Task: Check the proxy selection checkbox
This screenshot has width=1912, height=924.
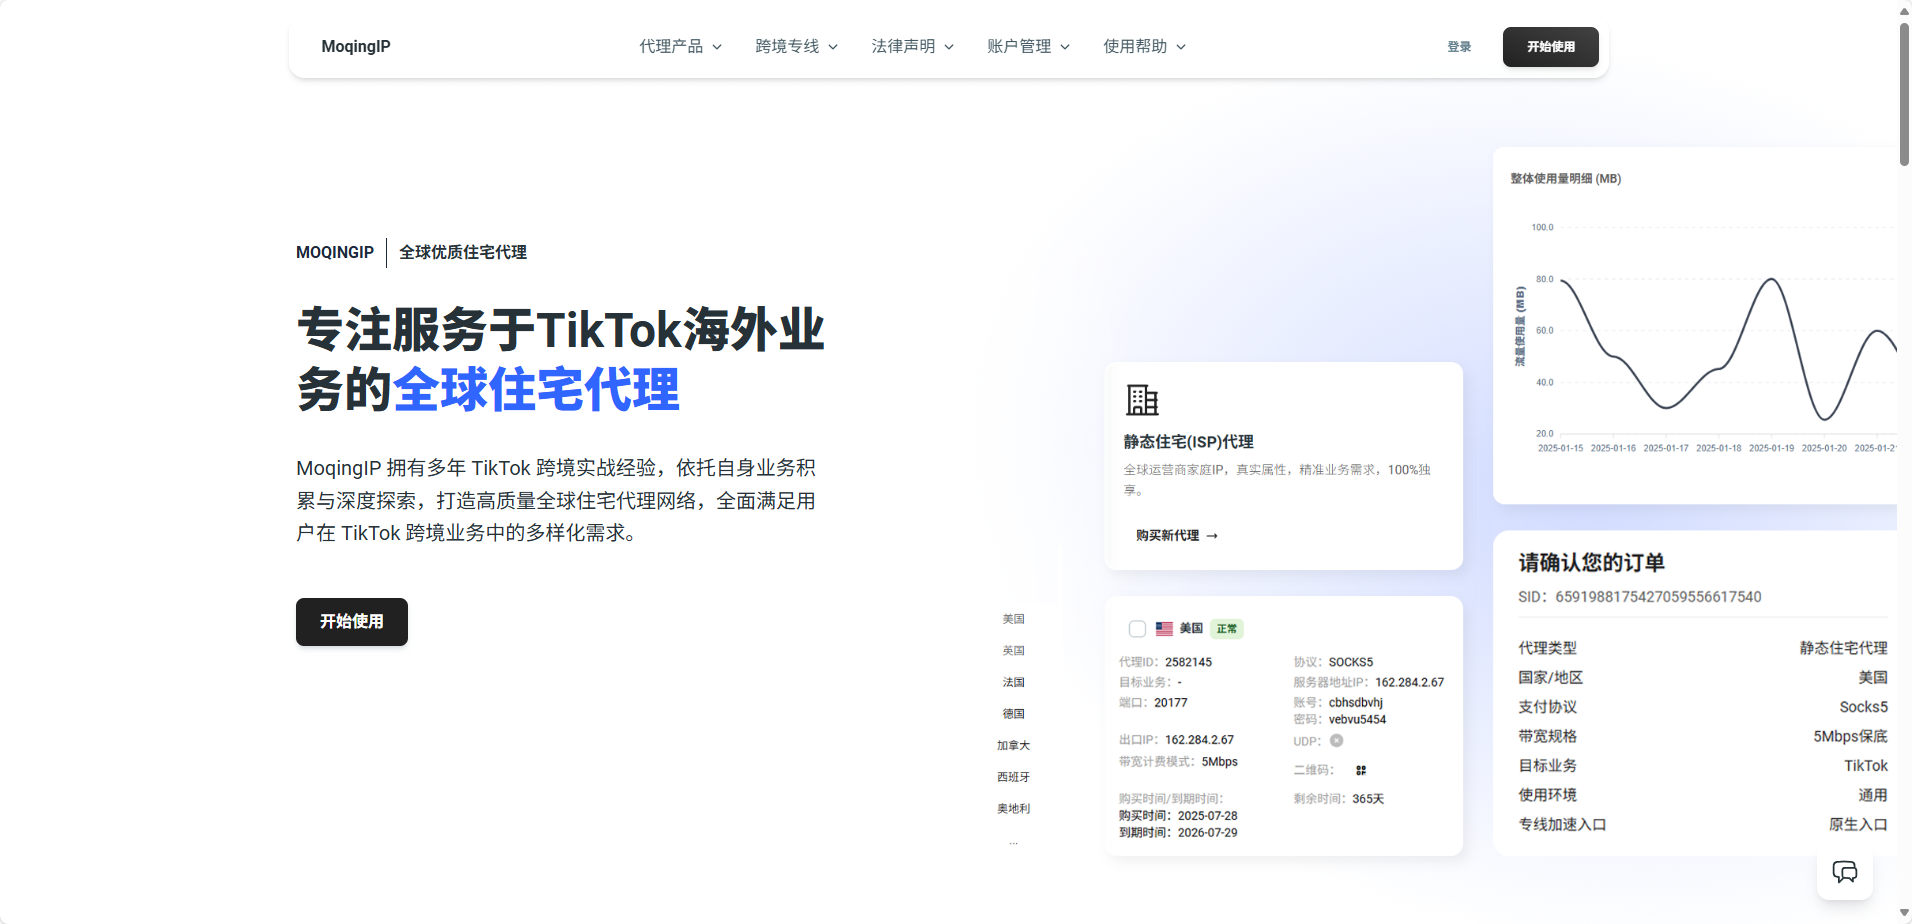Action: coord(1137,628)
